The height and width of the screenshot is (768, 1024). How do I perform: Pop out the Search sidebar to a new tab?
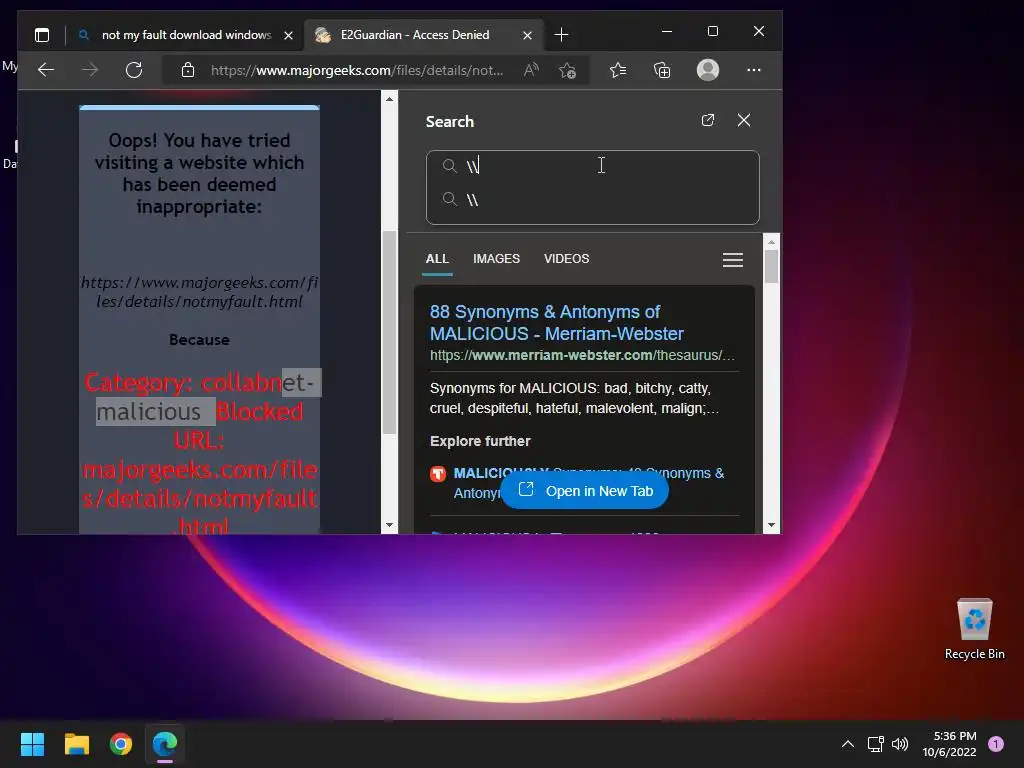pos(708,120)
